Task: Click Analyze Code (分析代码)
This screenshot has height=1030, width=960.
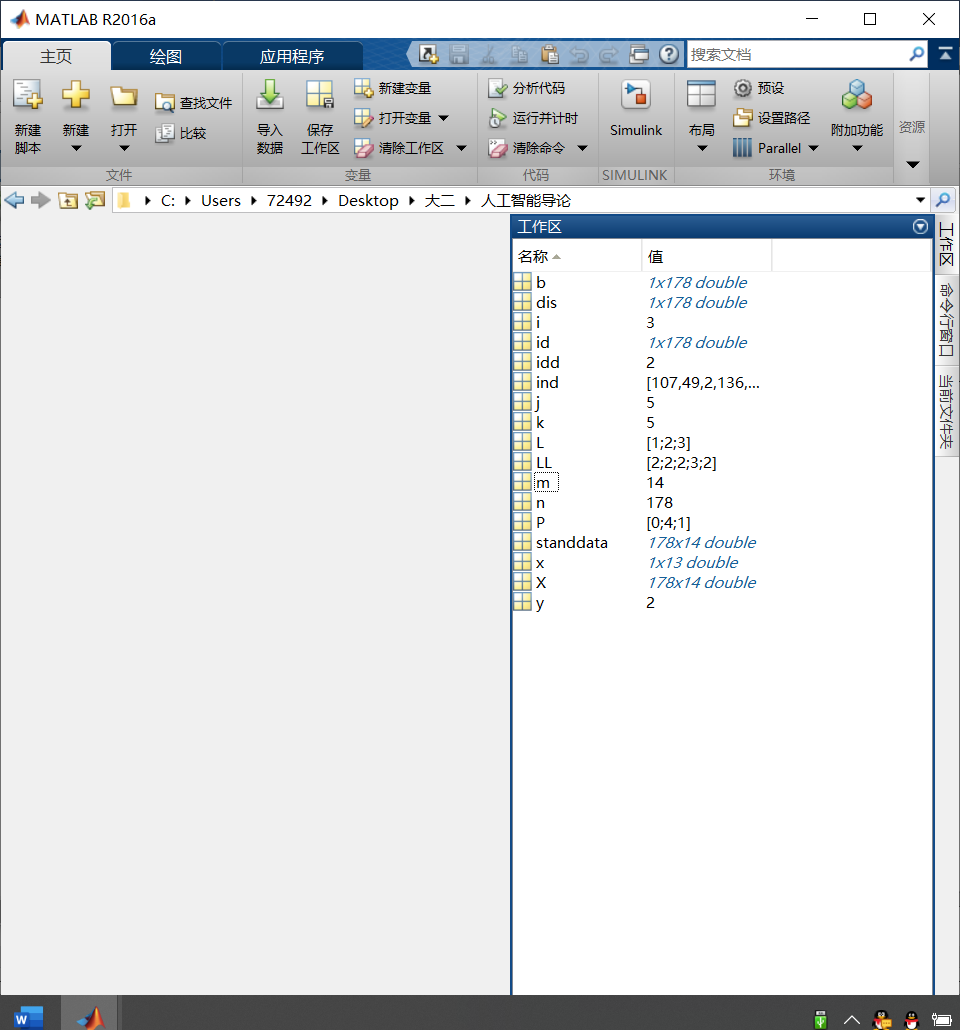Action: (526, 88)
